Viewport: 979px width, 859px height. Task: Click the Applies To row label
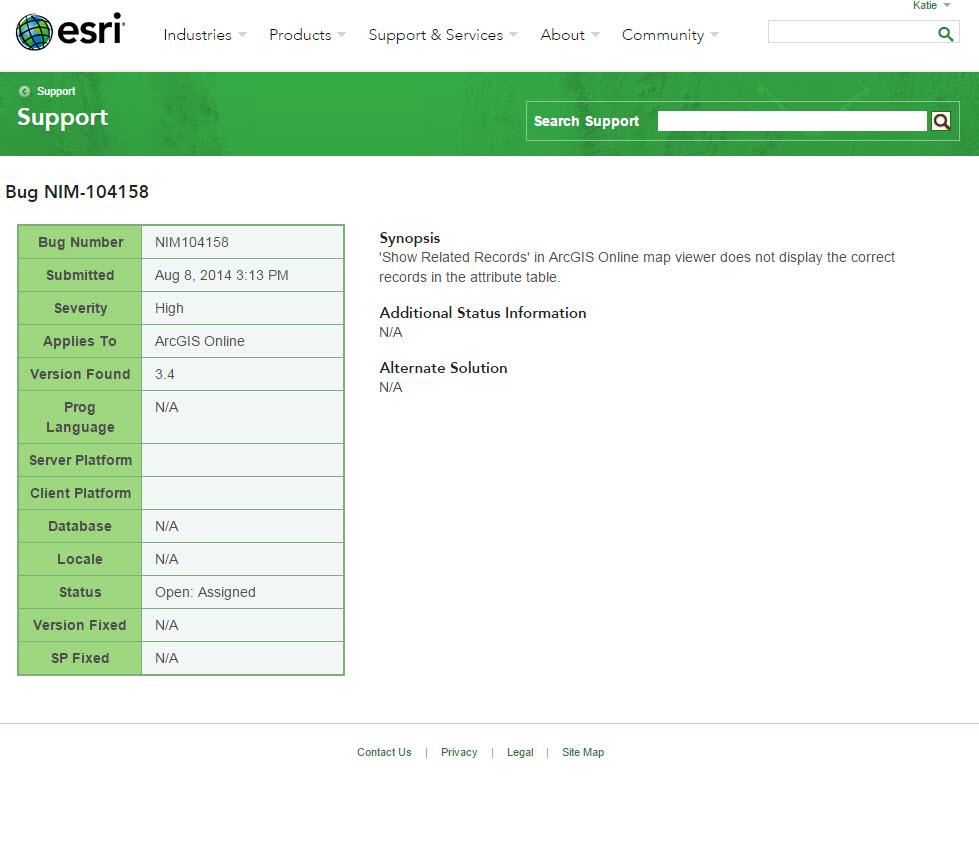[80, 341]
